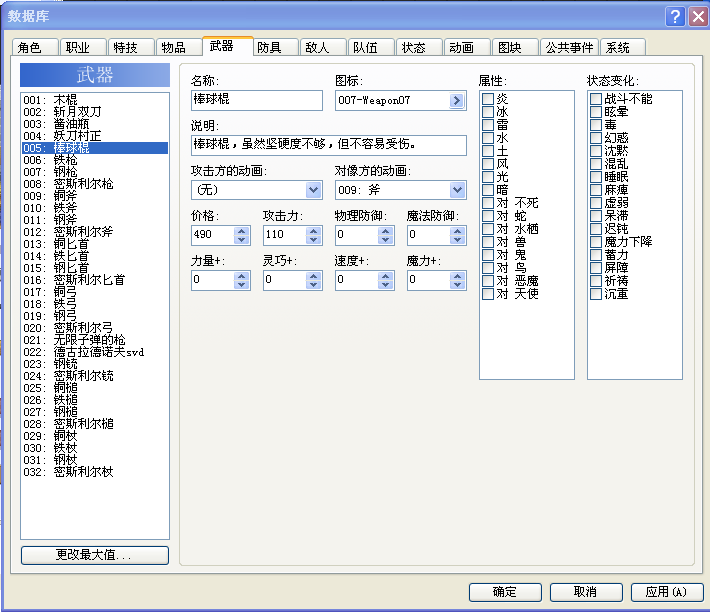The height and width of the screenshot is (612, 710).
Task: Open the 攻击方的动画 dropdown
Action: [313, 190]
